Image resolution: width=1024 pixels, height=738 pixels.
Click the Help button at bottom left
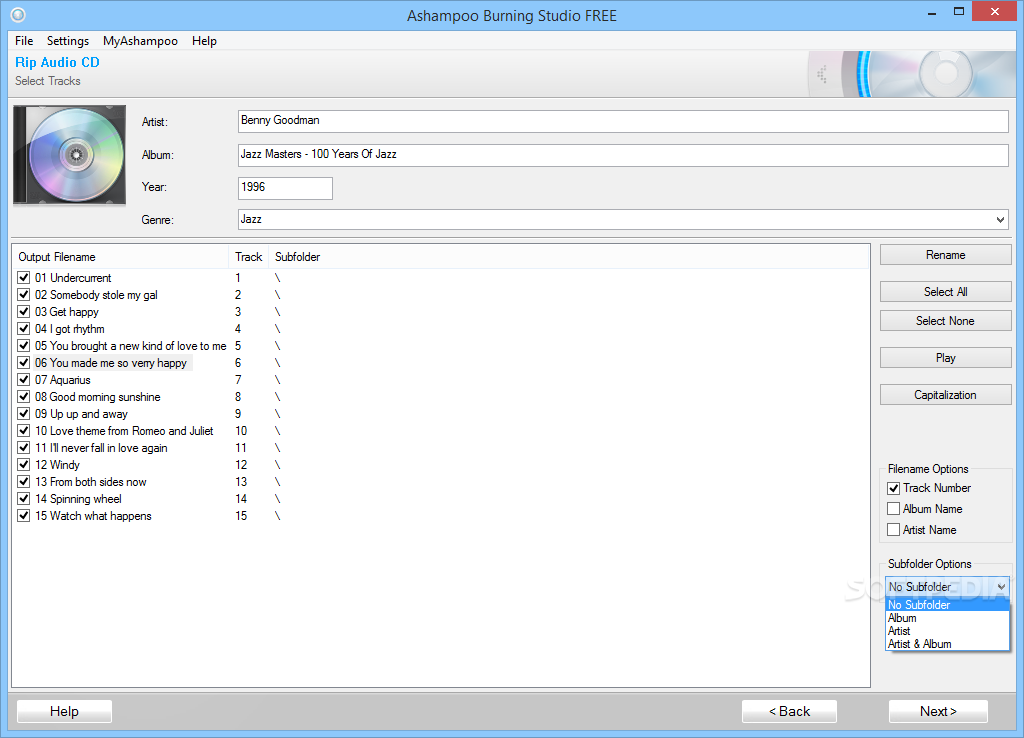coord(64,711)
